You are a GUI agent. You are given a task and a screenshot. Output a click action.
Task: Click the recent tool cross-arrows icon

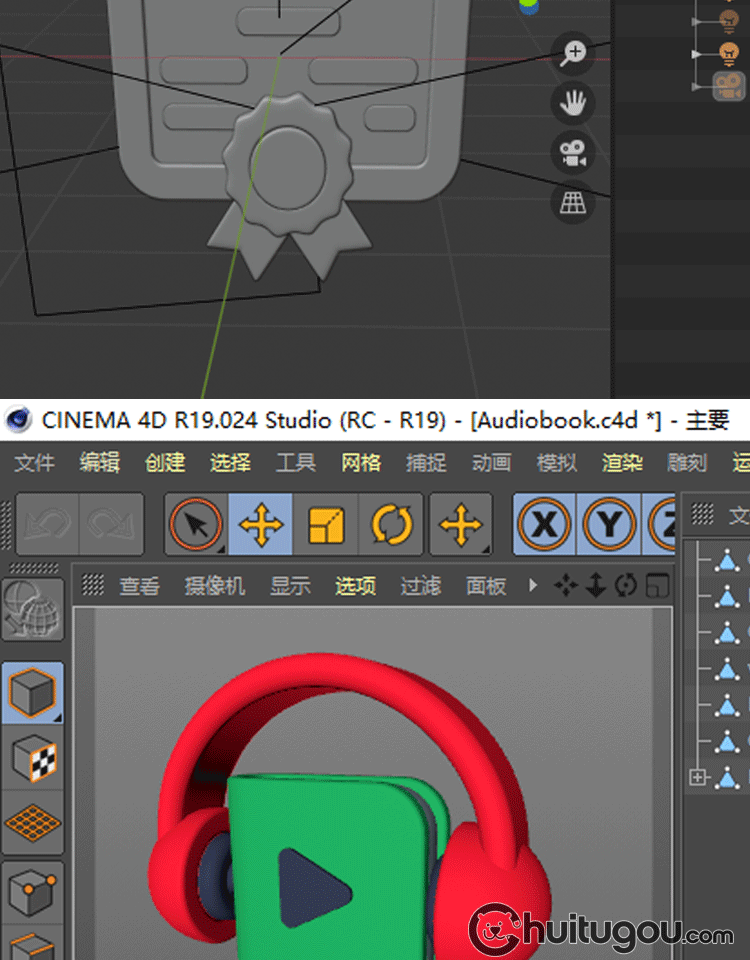pos(461,525)
